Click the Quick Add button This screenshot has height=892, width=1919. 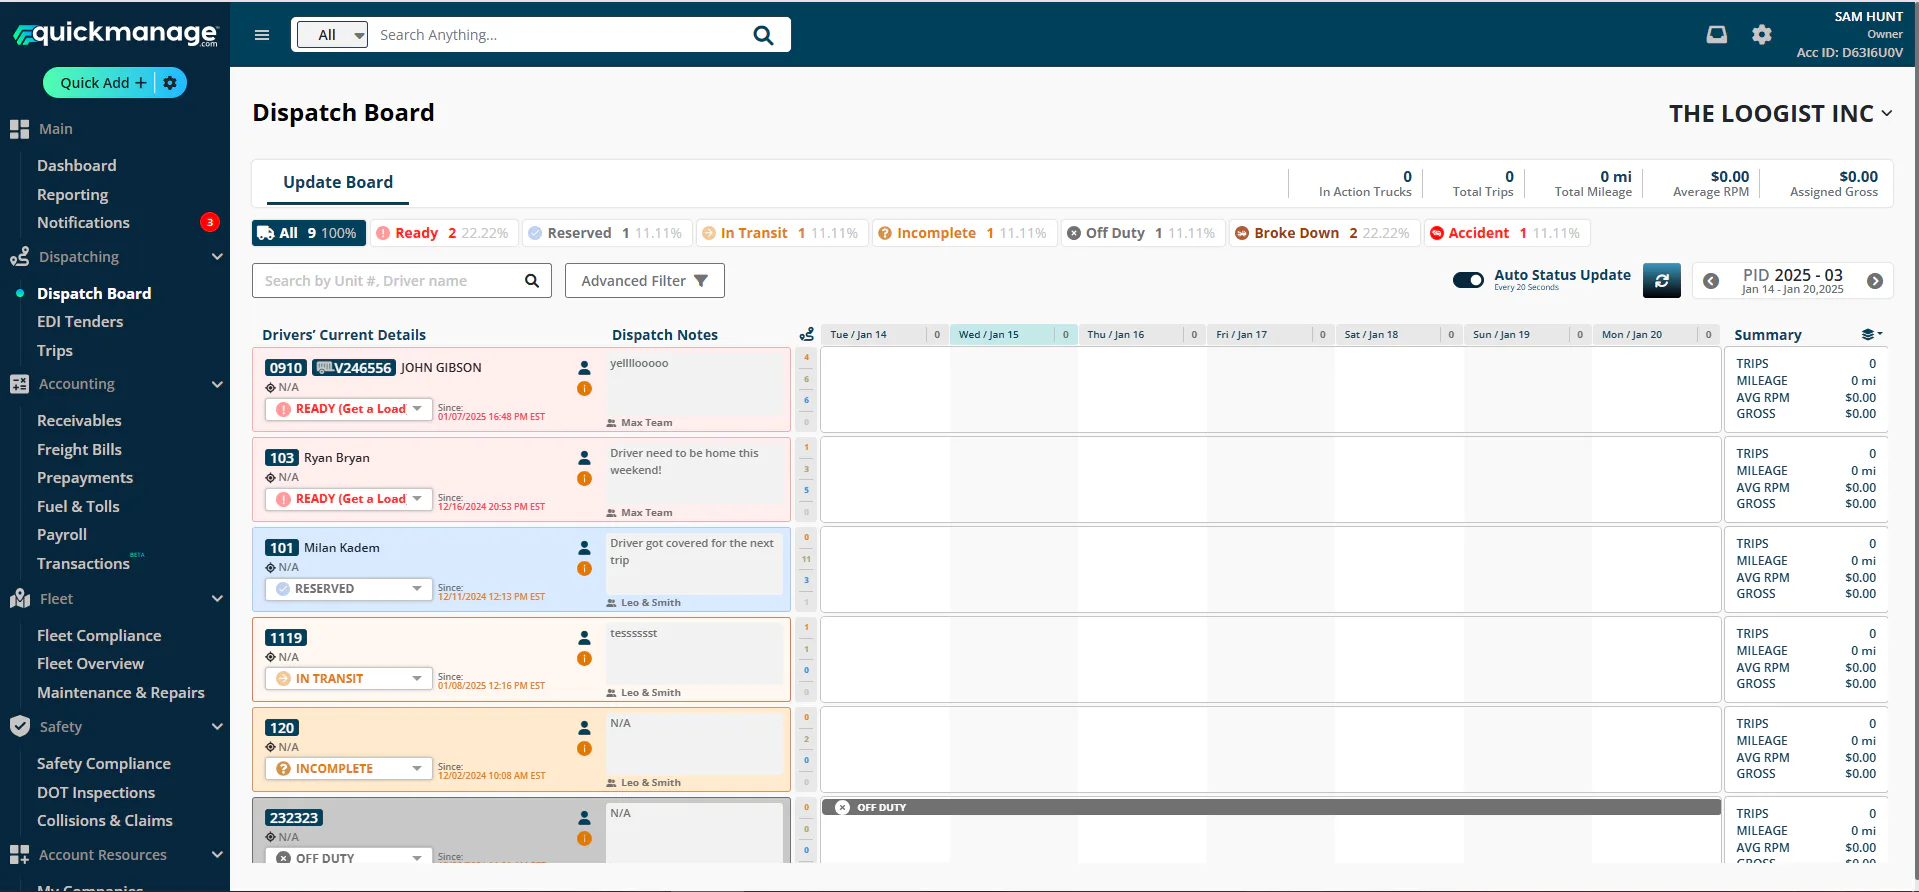[x=103, y=83]
